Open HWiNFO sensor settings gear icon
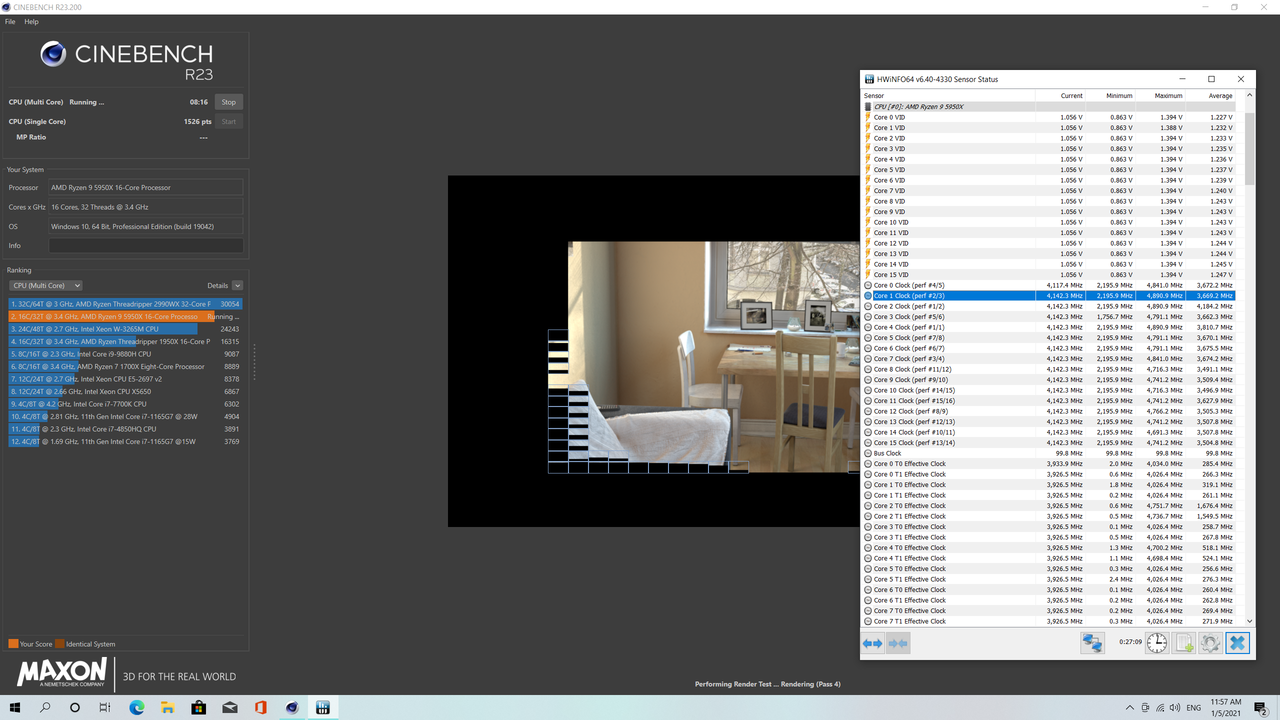The height and width of the screenshot is (720, 1280). pyautogui.click(x=1210, y=643)
